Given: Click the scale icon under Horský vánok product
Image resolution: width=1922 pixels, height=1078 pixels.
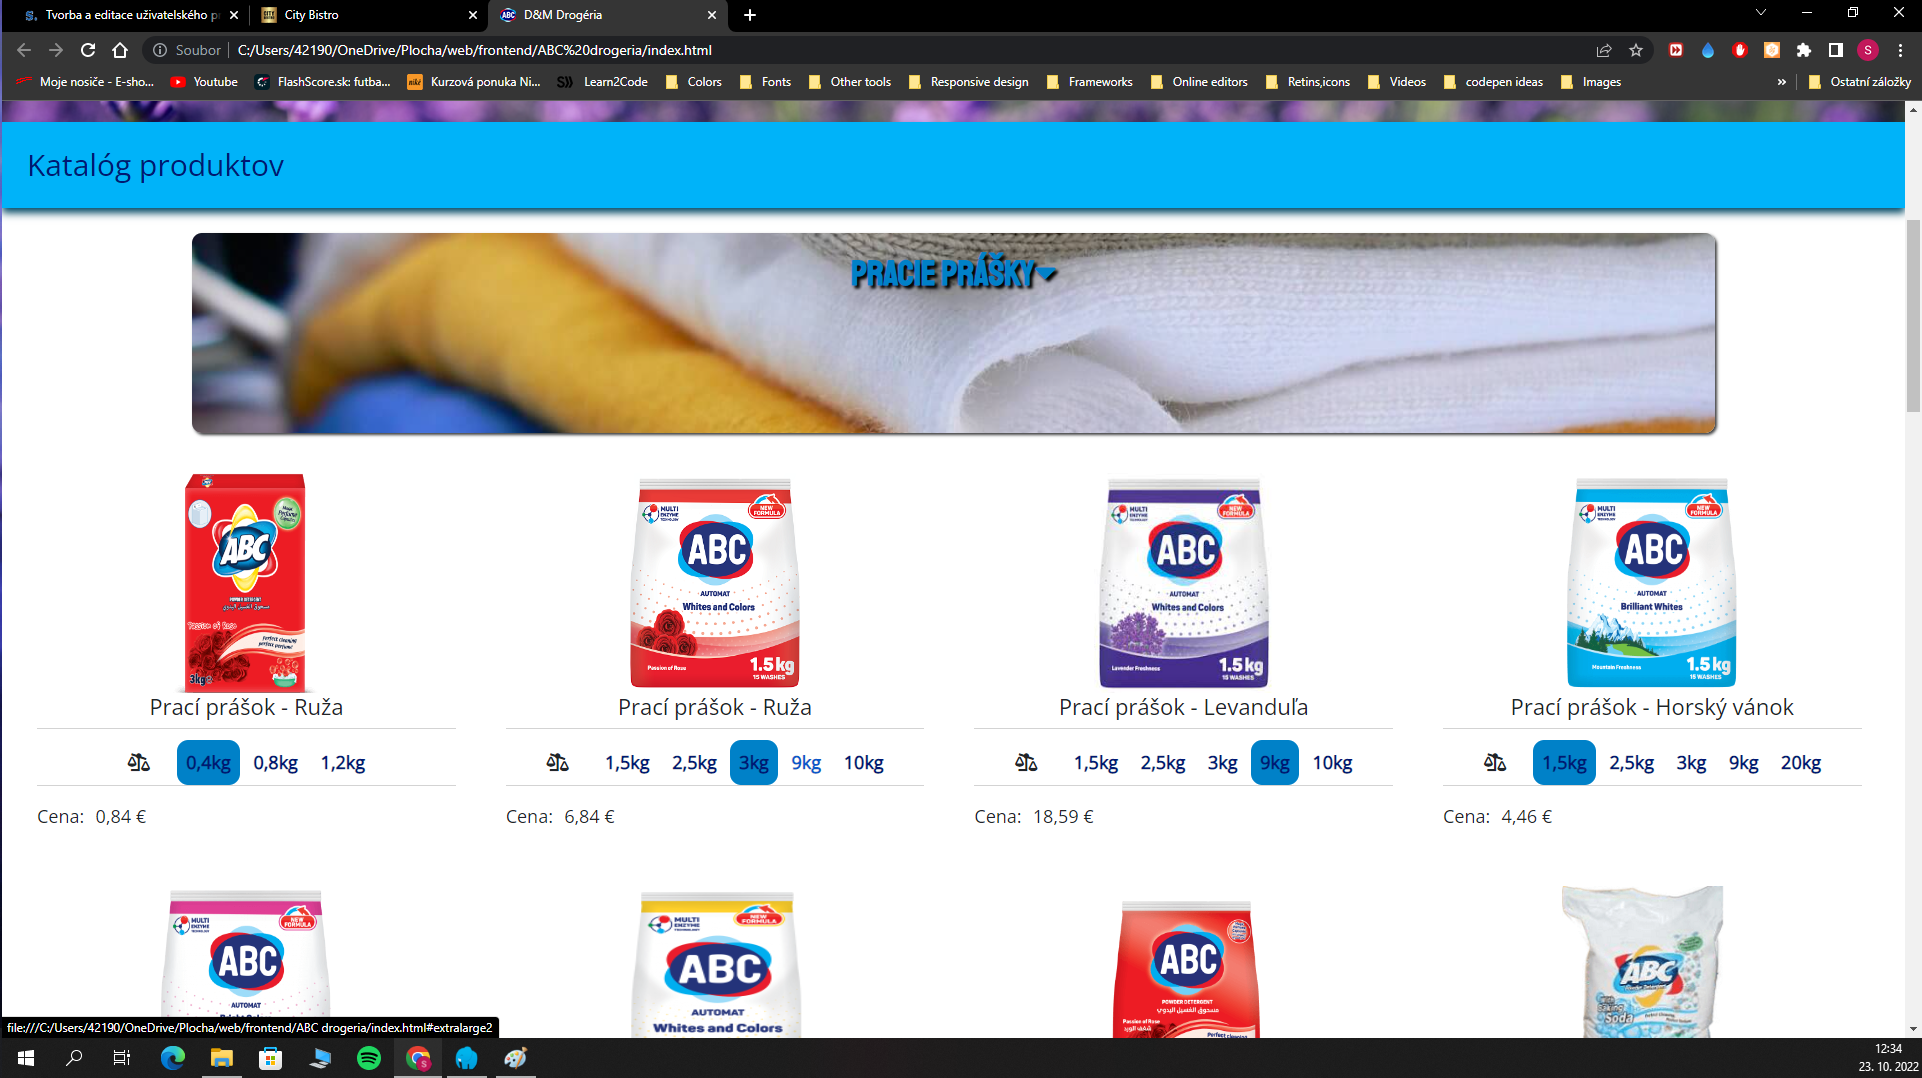Looking at the screenshot, I should click(1495, 763).
